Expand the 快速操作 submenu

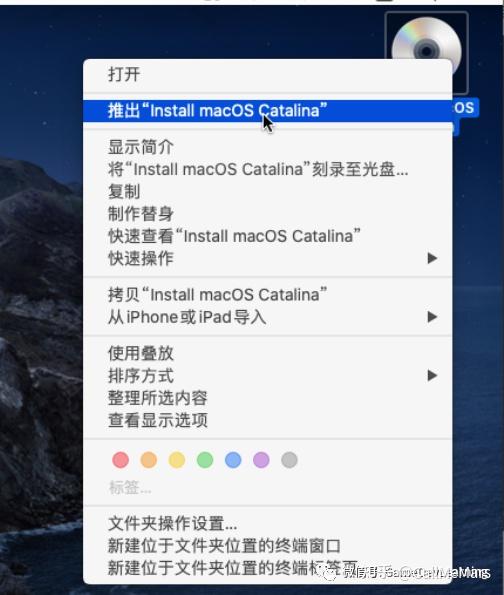click(268, 258)
